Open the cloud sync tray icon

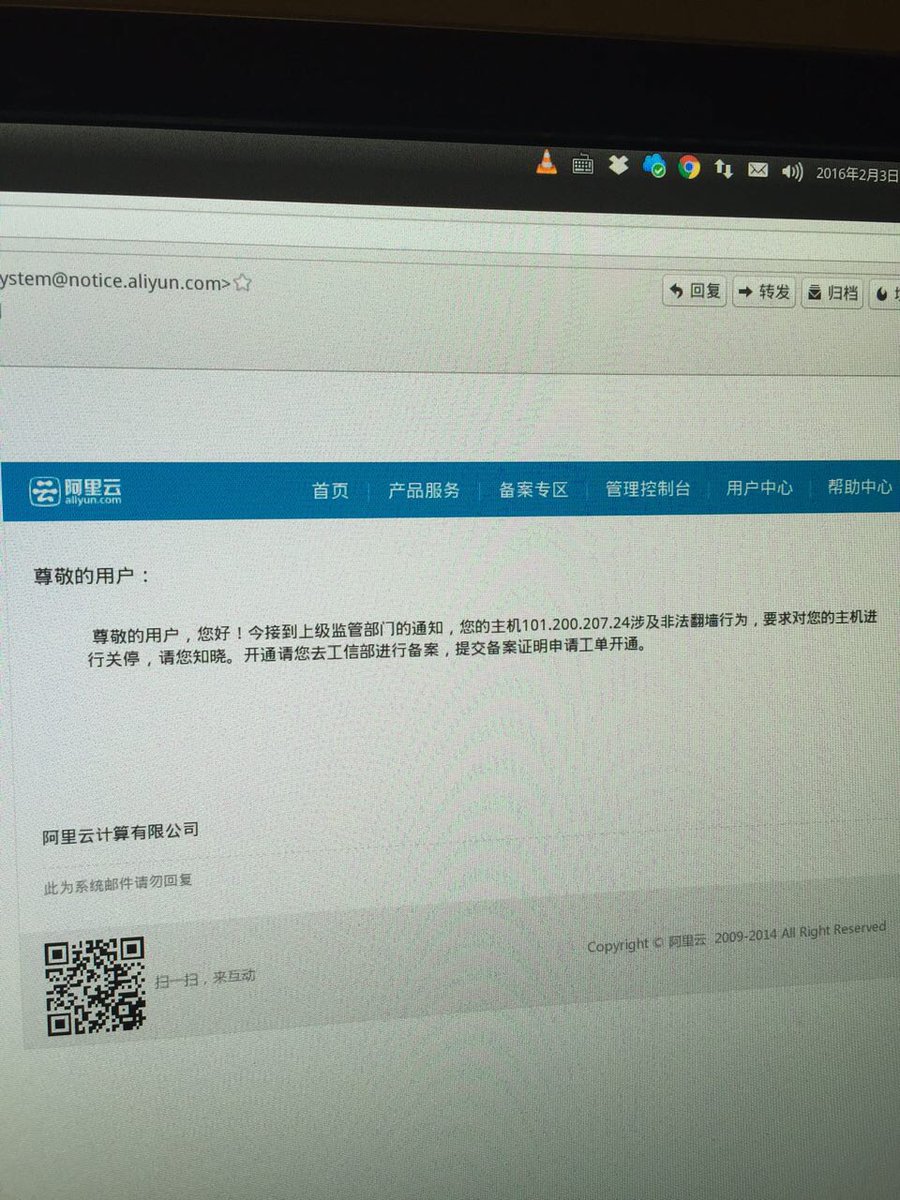coord(654,166)
